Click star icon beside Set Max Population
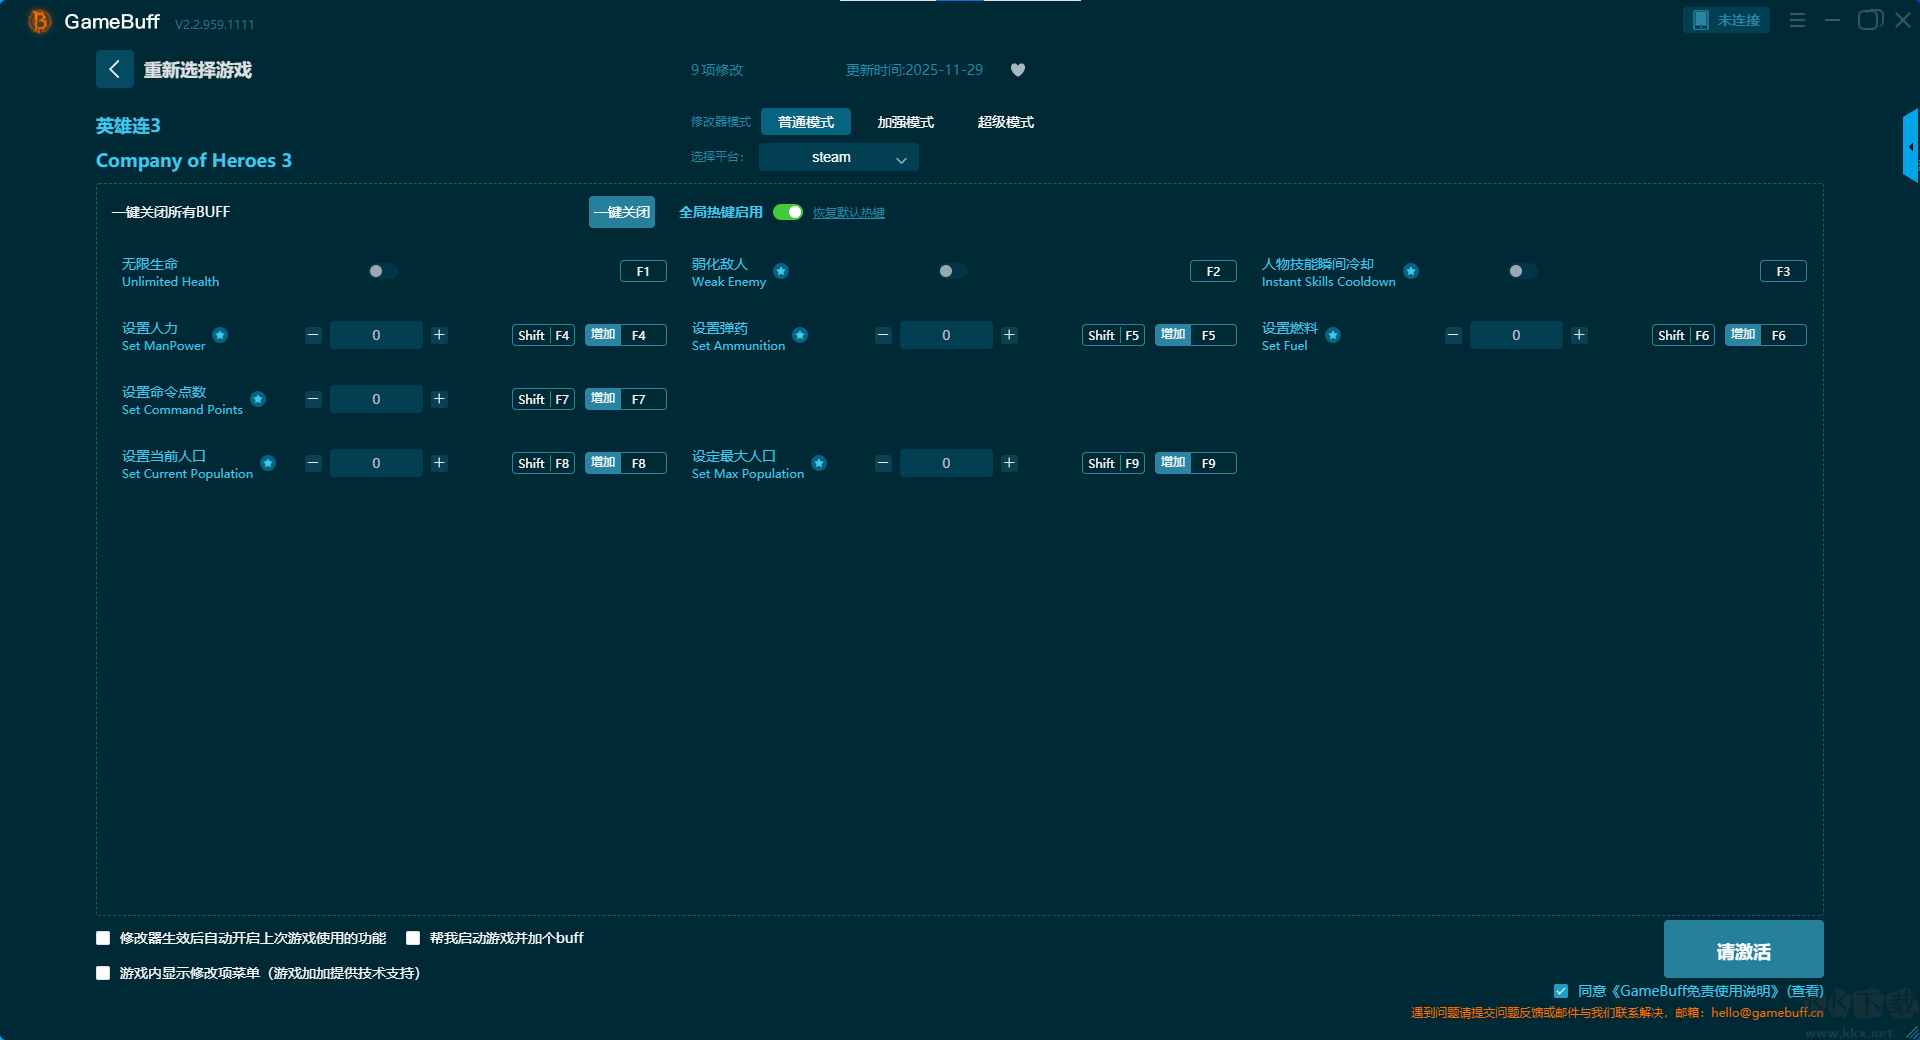Screen dimensions: 1920x1040 pyautogui.click(x=819, y=463)
